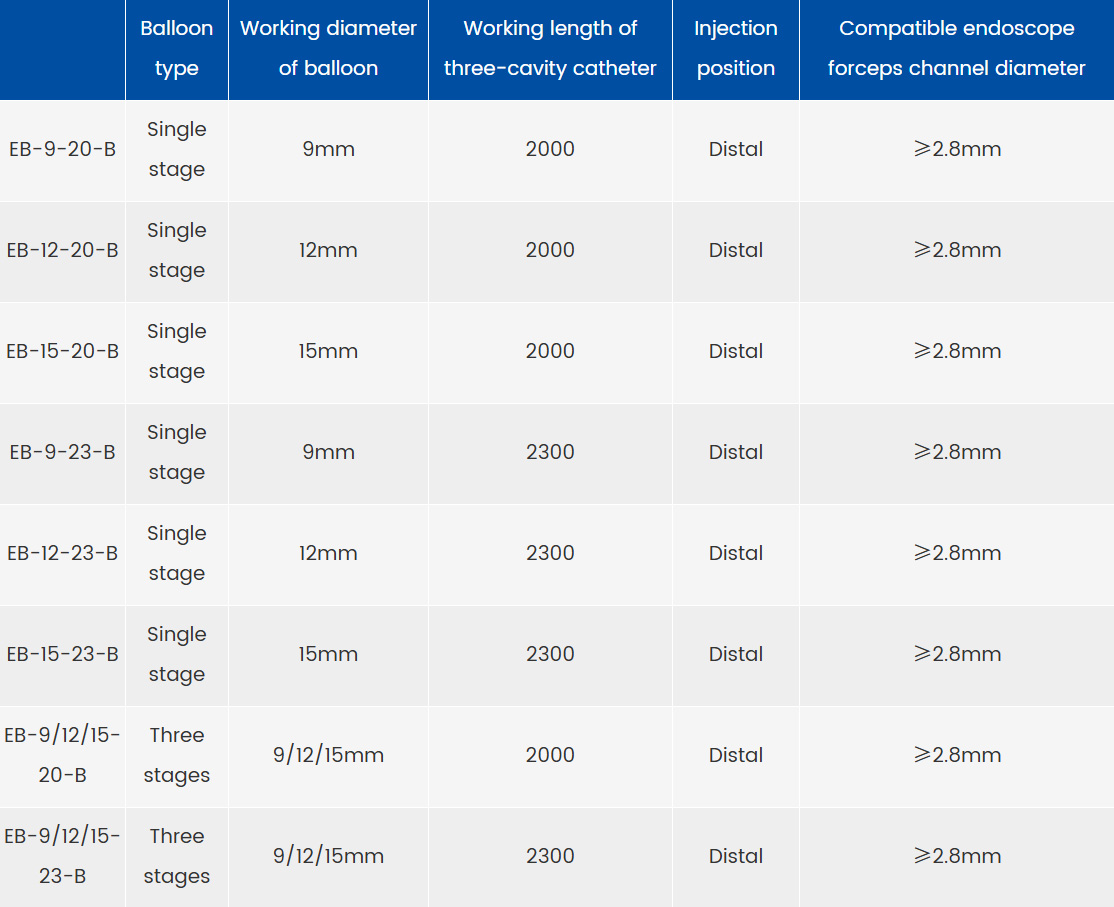This screenshot has width=1114, height=907.
Task: Select the 'Injection position' column header
Action: coord(735,48)
